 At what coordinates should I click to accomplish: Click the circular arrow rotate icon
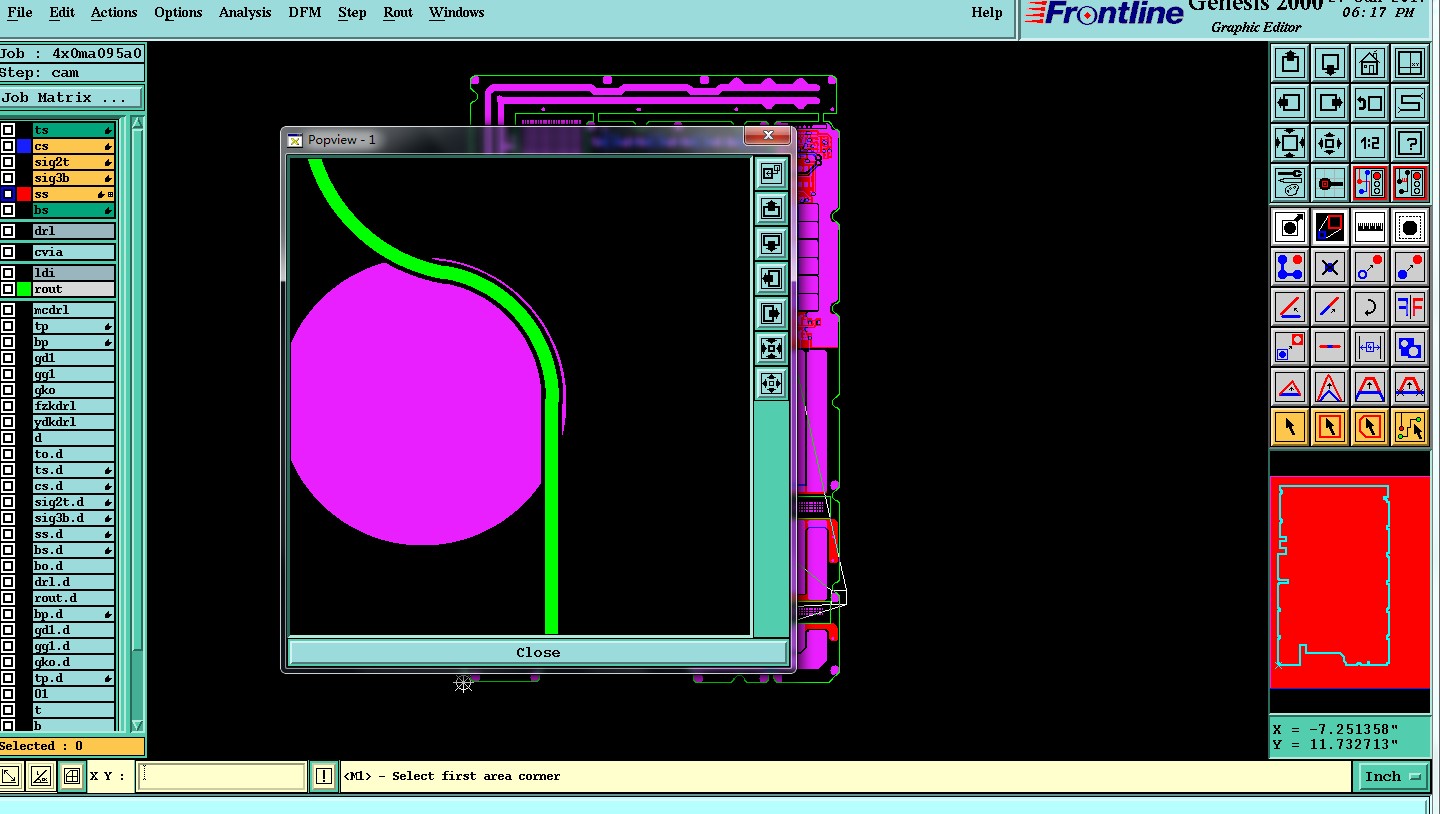[x=1370, y=307]
